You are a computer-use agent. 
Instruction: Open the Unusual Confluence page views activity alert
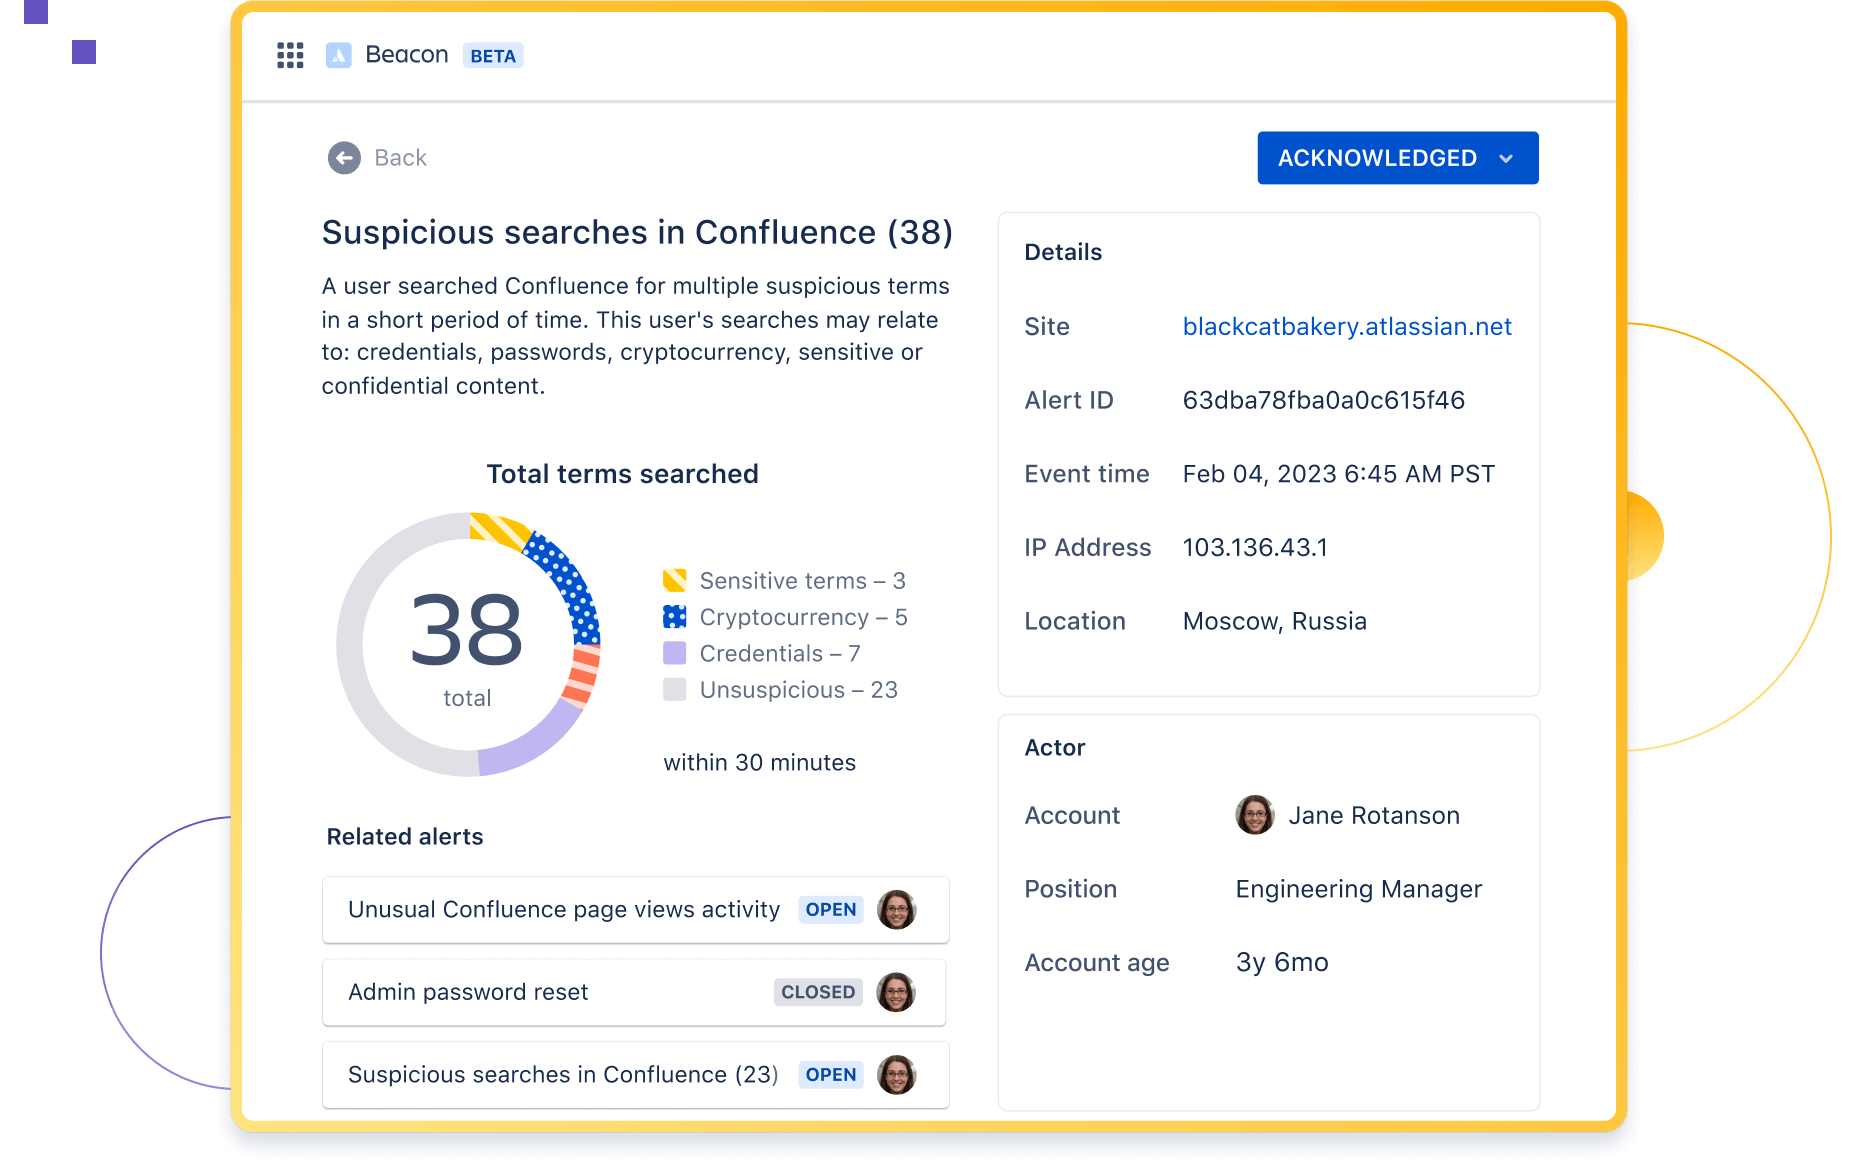(x=563, y=910)
